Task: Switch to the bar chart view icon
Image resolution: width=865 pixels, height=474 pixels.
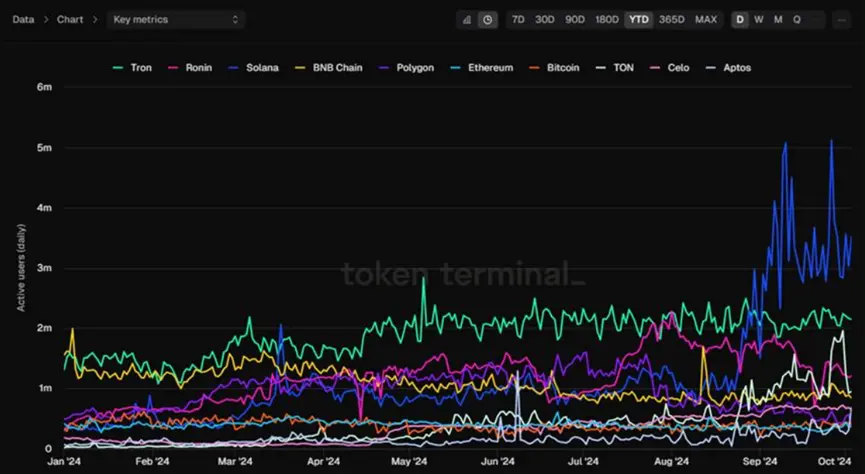Action: point(467,19)
